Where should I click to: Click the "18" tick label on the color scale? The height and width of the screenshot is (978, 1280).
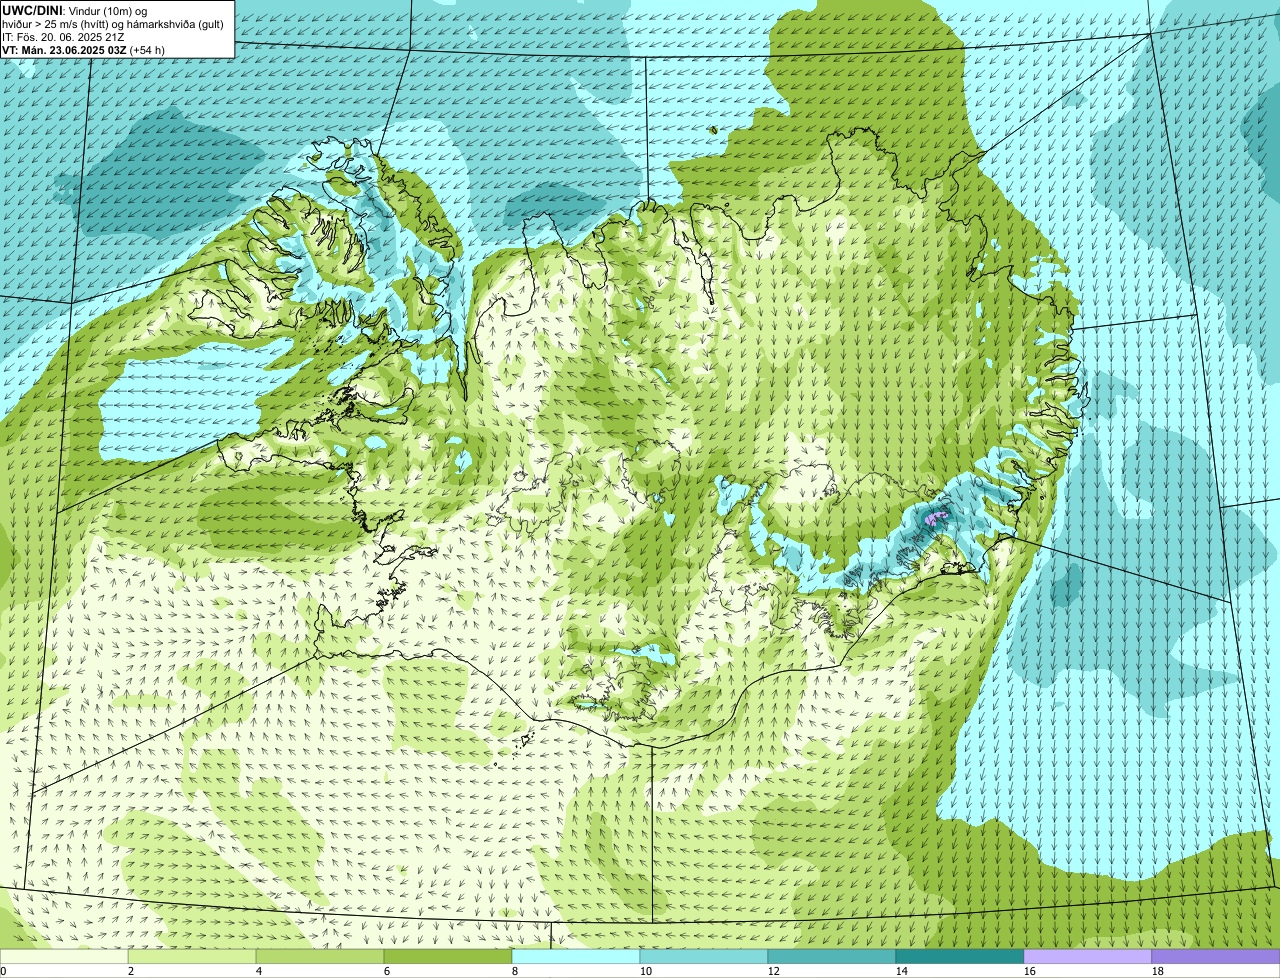pyautogui.click(x=1158, y=971)
